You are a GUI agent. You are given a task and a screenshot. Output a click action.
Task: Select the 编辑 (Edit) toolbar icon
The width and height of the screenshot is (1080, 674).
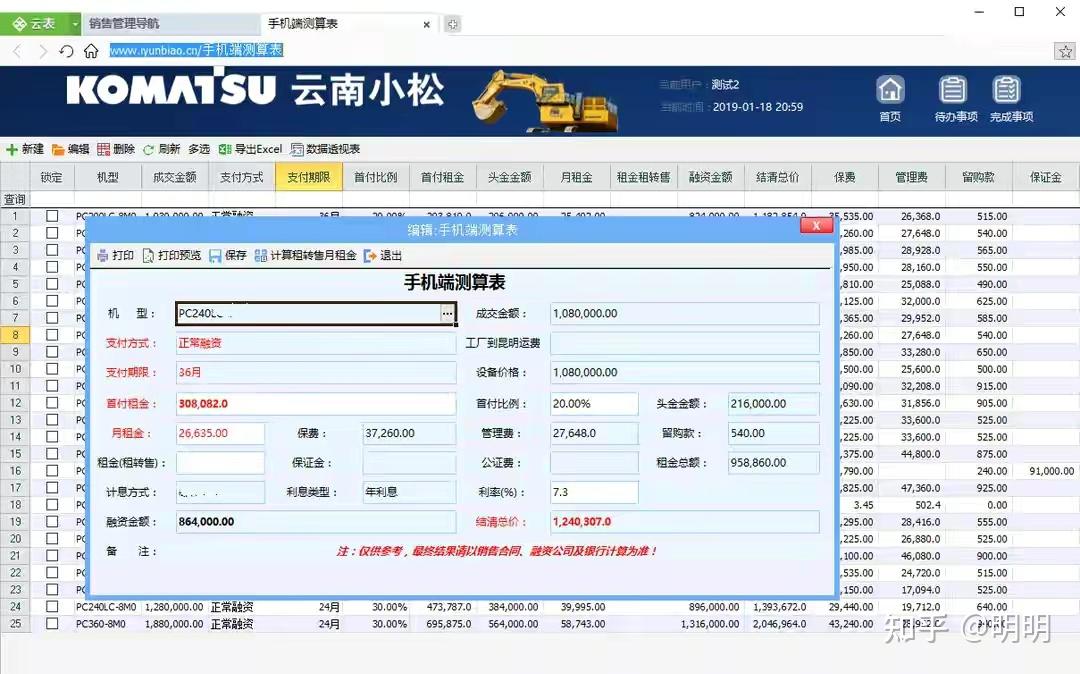pos(68,150)
